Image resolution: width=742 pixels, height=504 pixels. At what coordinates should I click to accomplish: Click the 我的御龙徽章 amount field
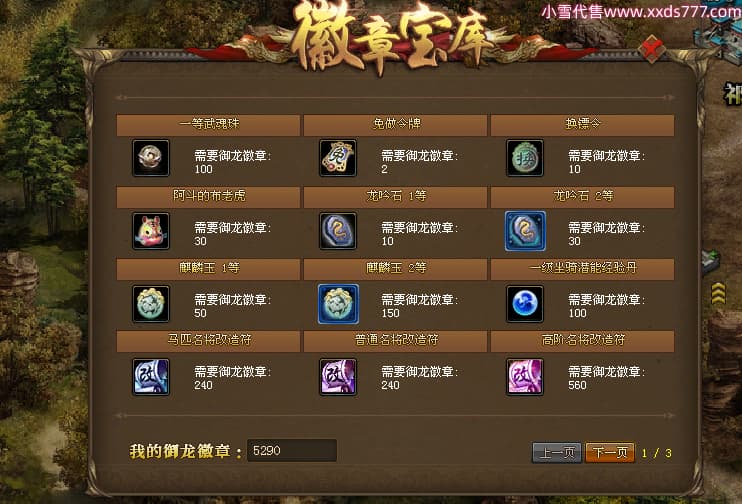292,451
